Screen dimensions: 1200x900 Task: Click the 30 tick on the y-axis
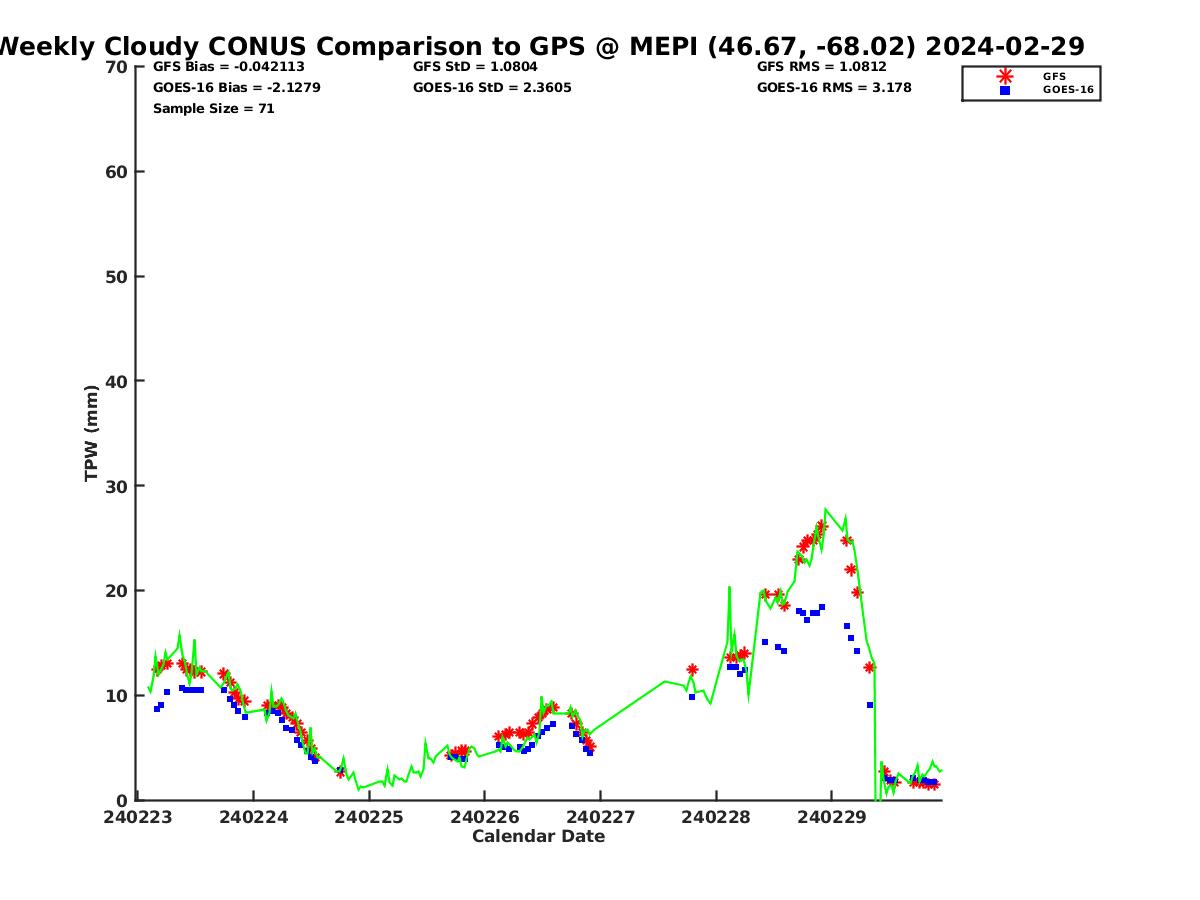117,486
